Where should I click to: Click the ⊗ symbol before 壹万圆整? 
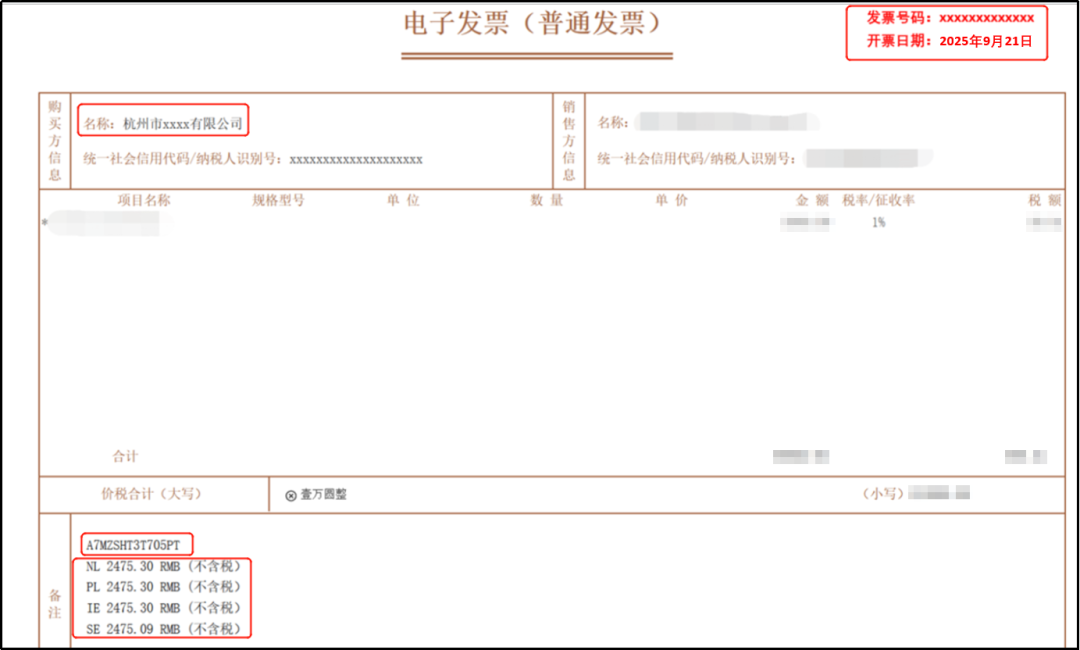[x=290, y=493]
